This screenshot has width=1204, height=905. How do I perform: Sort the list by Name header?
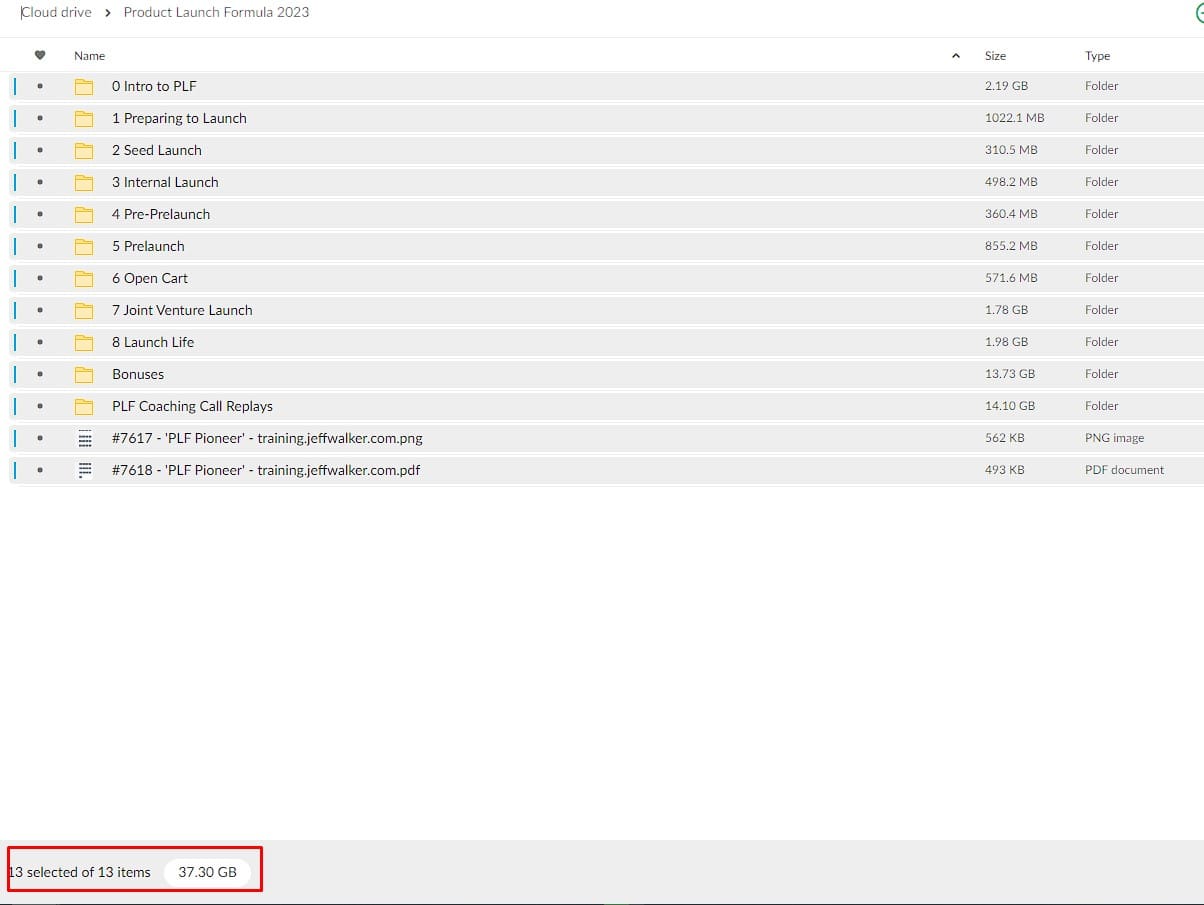click(x=89, y=56)
